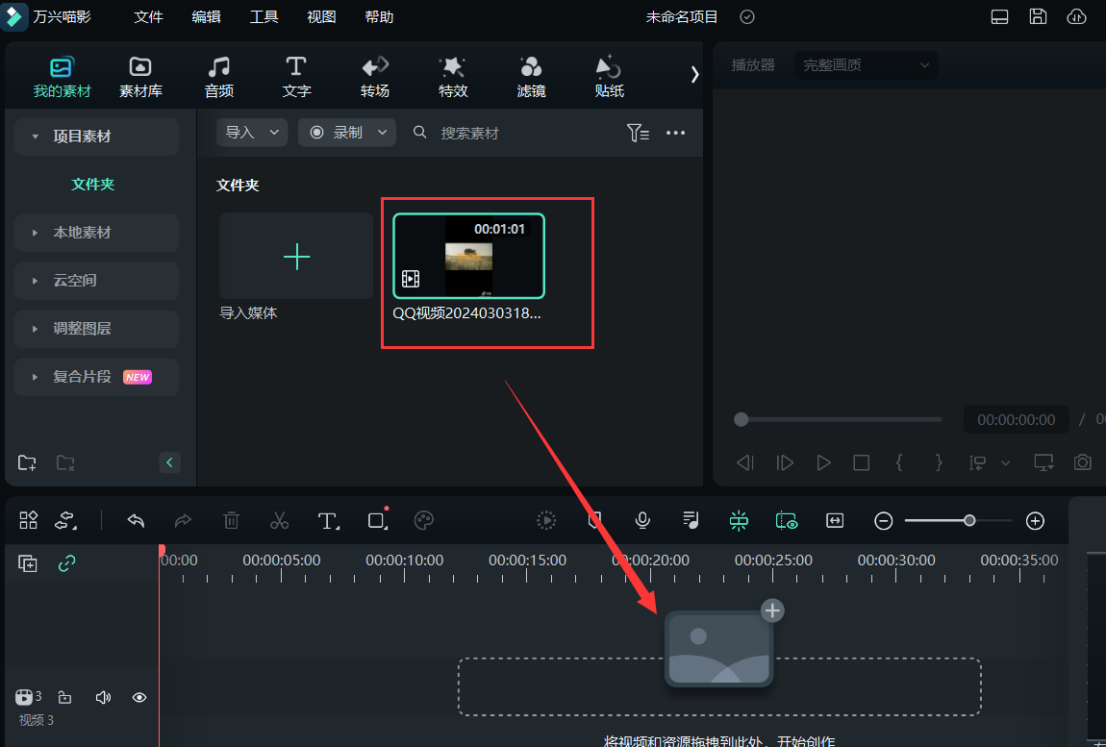Open the 文件 menu
The image size is (1106, 748).
click(148, 17)
